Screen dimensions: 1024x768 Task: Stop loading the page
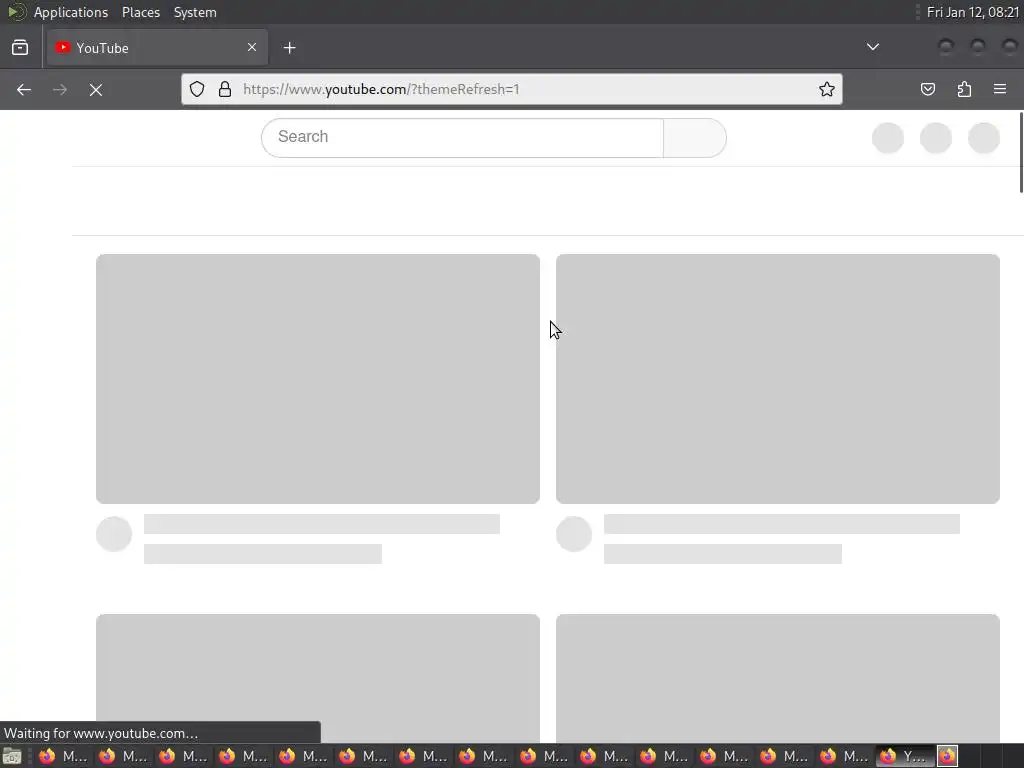(96, 89)
